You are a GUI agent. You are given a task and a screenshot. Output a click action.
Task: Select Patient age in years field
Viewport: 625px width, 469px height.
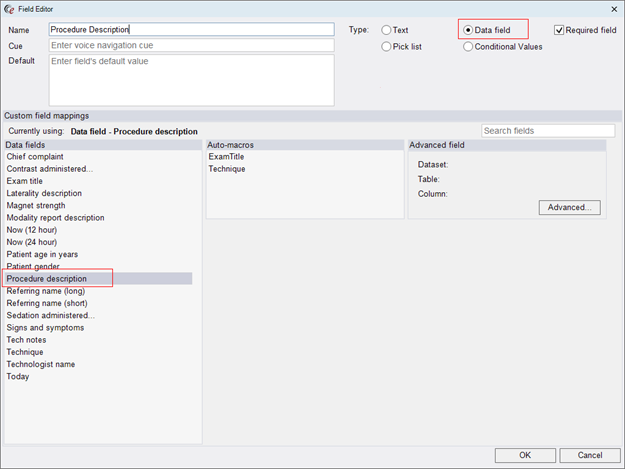pos(43,255)
